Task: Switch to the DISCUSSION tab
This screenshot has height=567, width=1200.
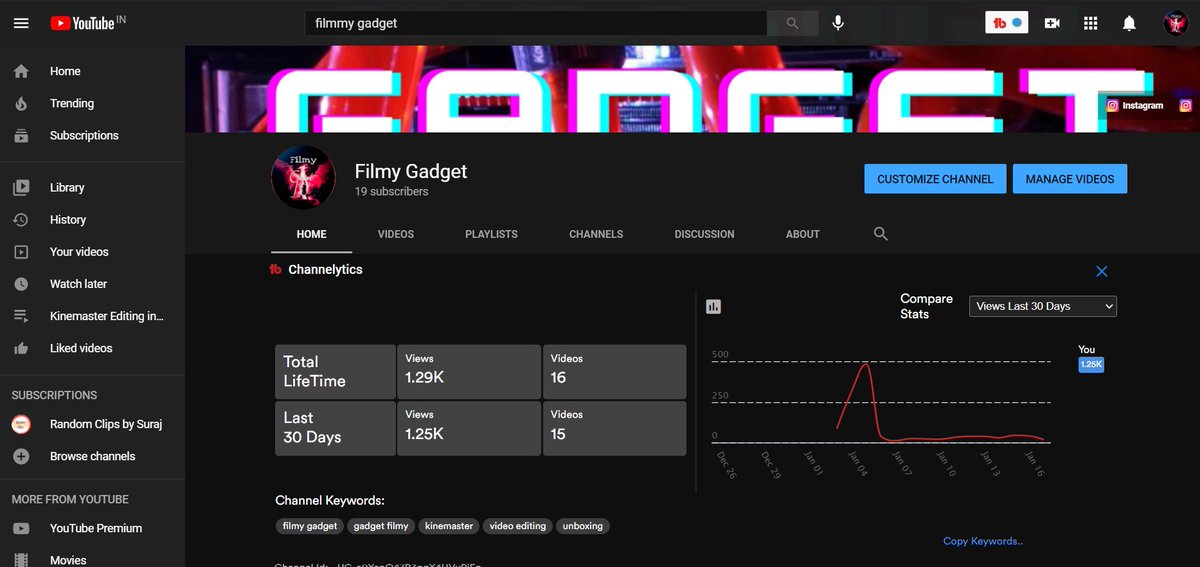Action: [704, 234]
